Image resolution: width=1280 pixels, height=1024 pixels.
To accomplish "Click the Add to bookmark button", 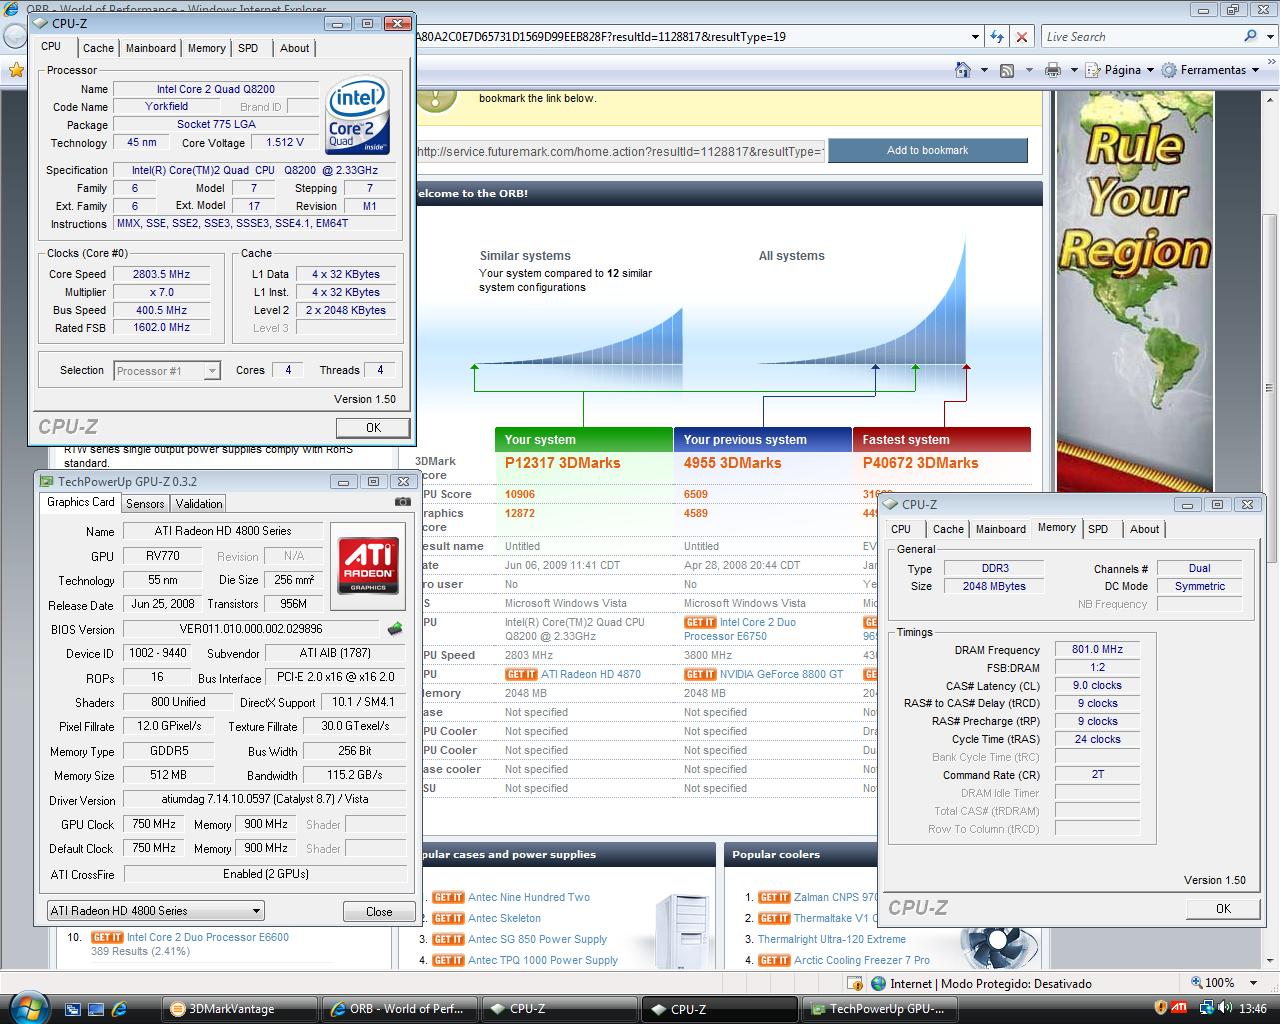I will [x=928, y=151].
